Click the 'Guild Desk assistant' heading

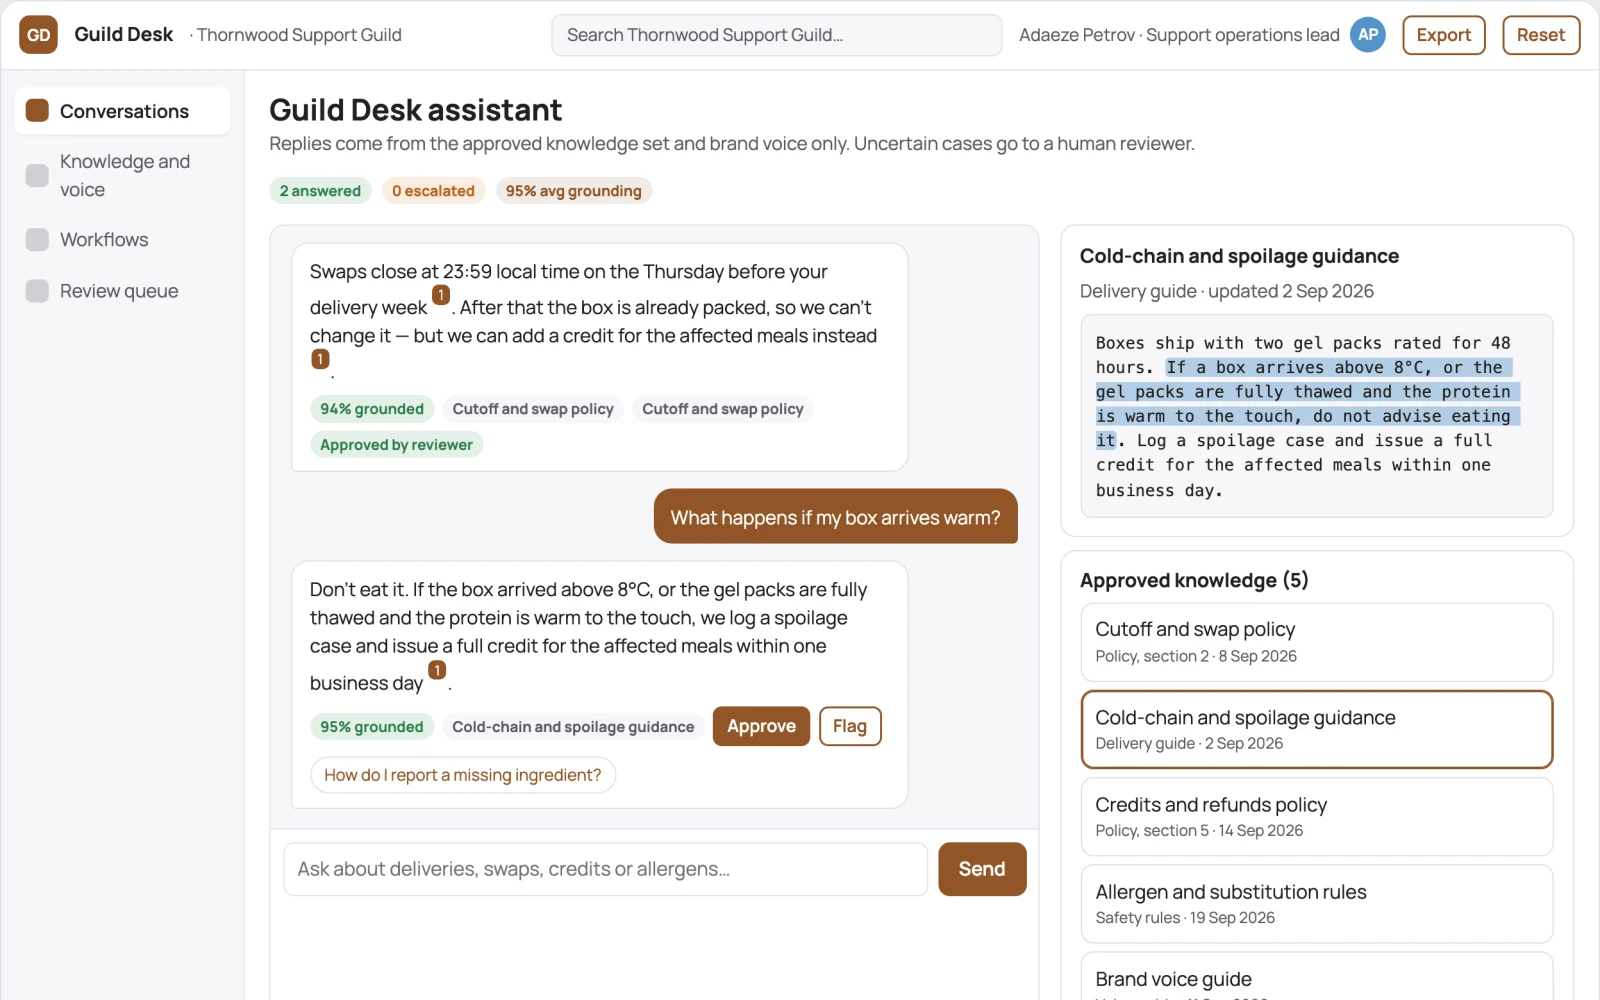[x=416, y=110]
